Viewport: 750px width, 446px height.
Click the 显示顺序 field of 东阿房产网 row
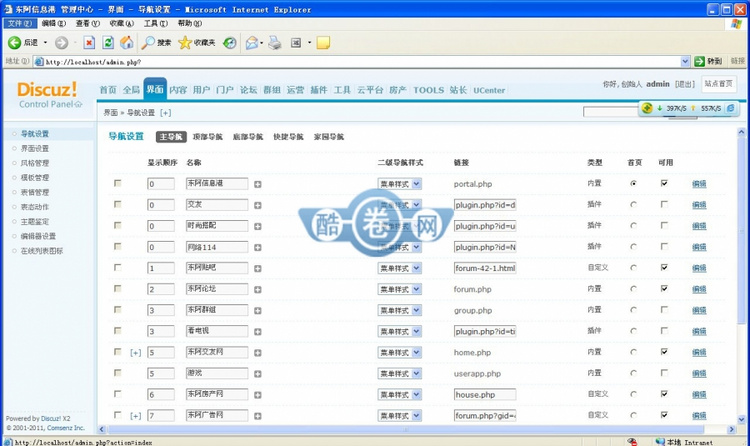coord(161,394)
